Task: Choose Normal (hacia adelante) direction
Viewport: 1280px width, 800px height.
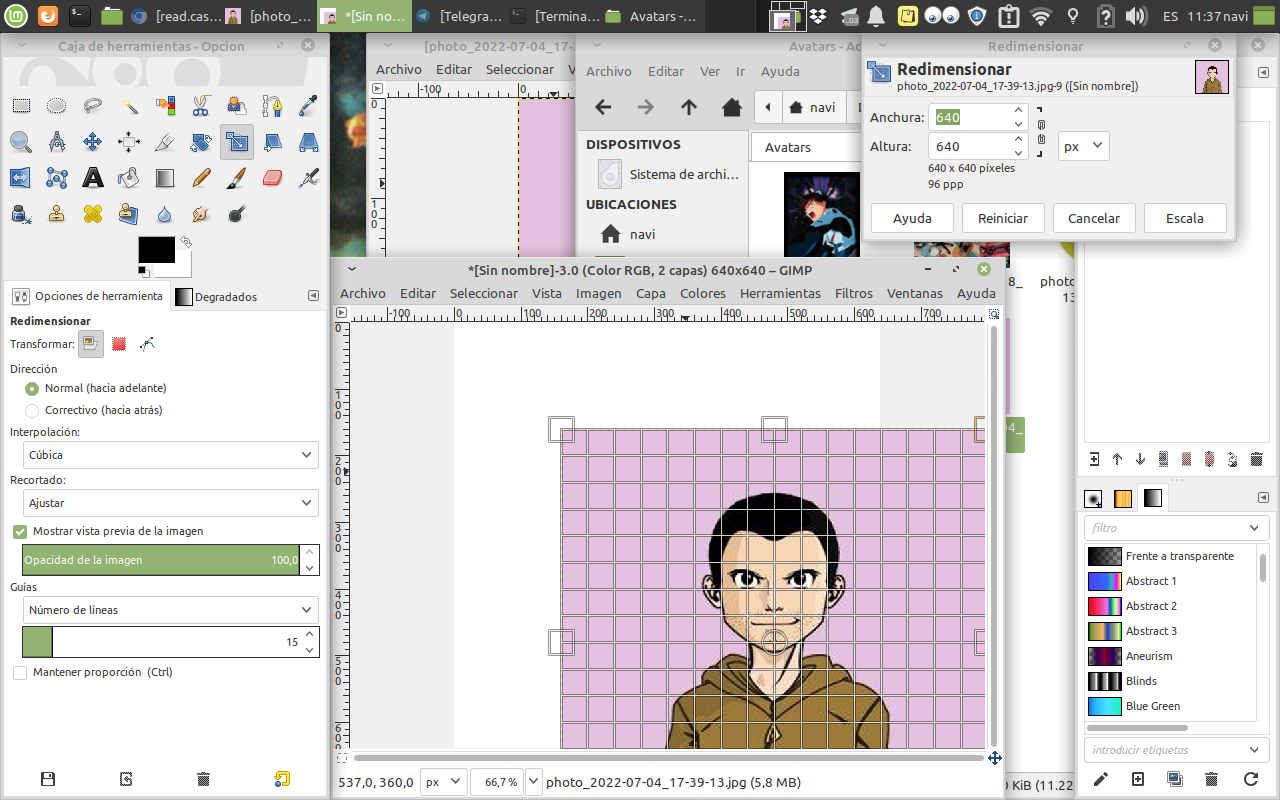Action: tap(95, 388)
